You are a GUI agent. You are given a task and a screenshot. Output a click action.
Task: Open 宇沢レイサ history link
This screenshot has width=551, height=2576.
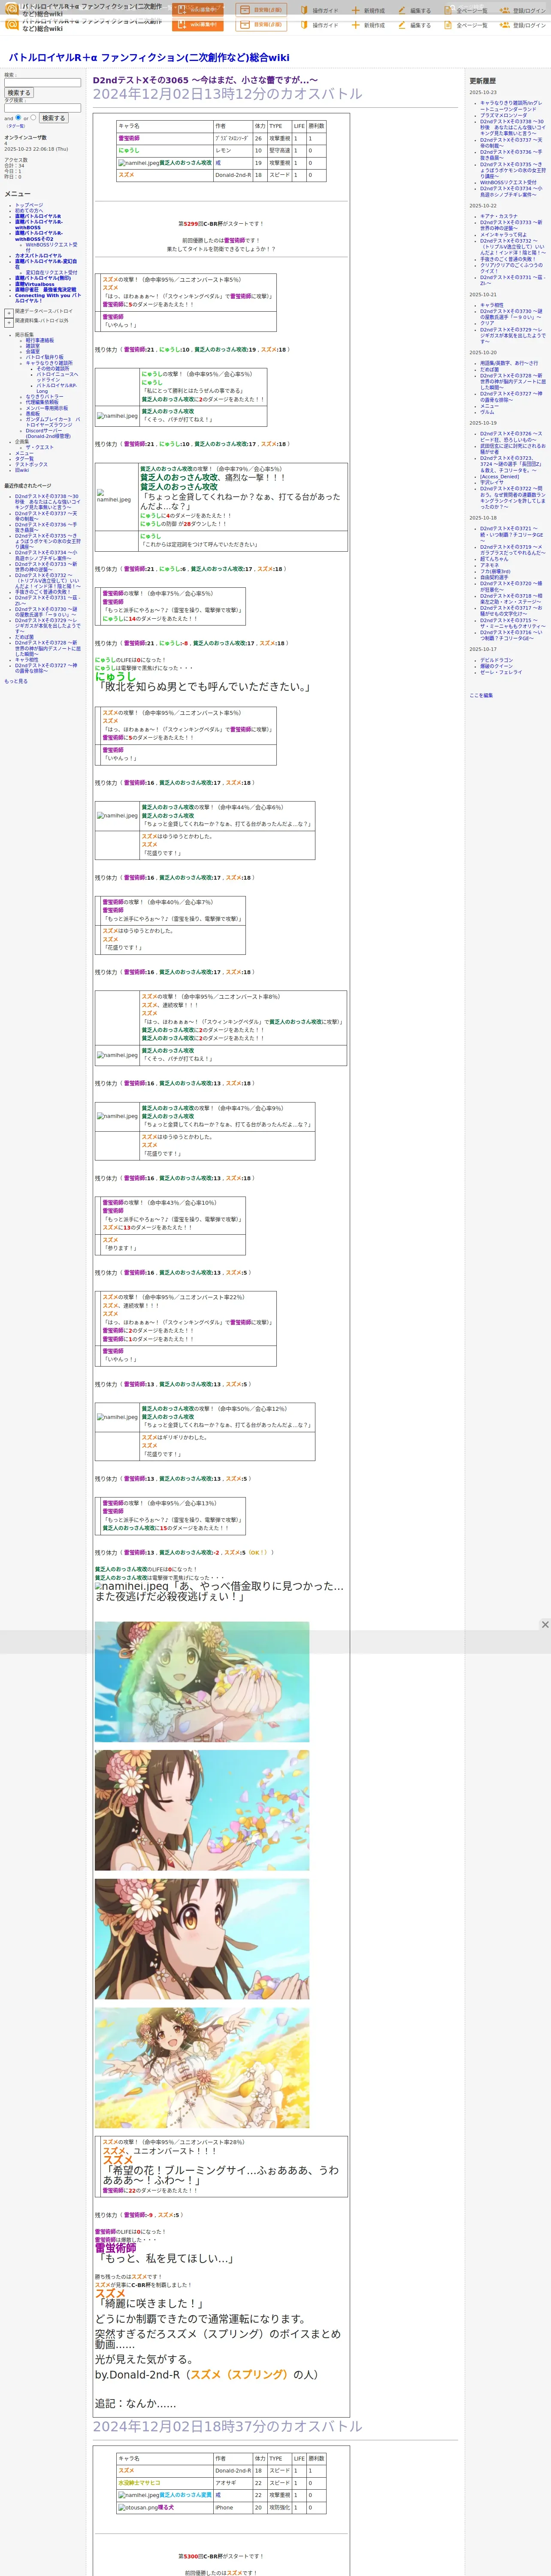click(x=492, y=483)
